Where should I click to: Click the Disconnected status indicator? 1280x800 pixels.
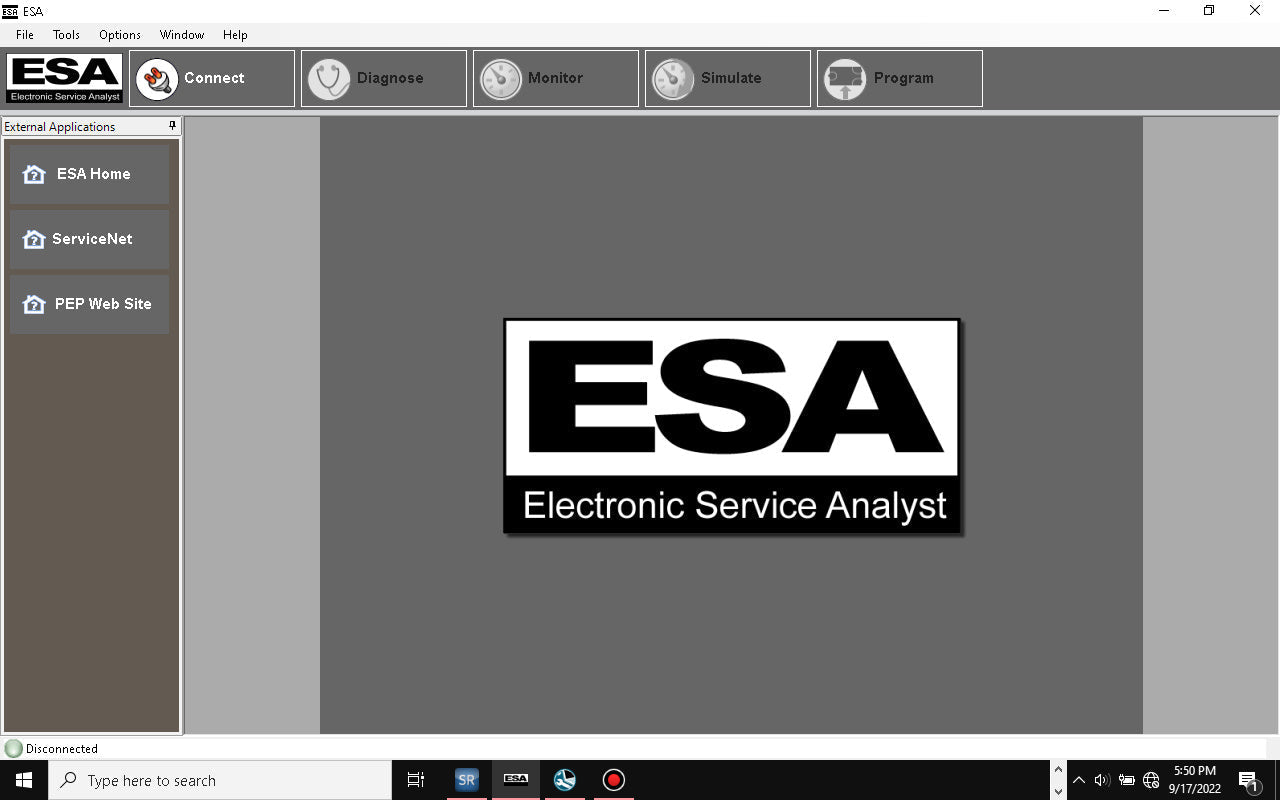click(51, 749)
